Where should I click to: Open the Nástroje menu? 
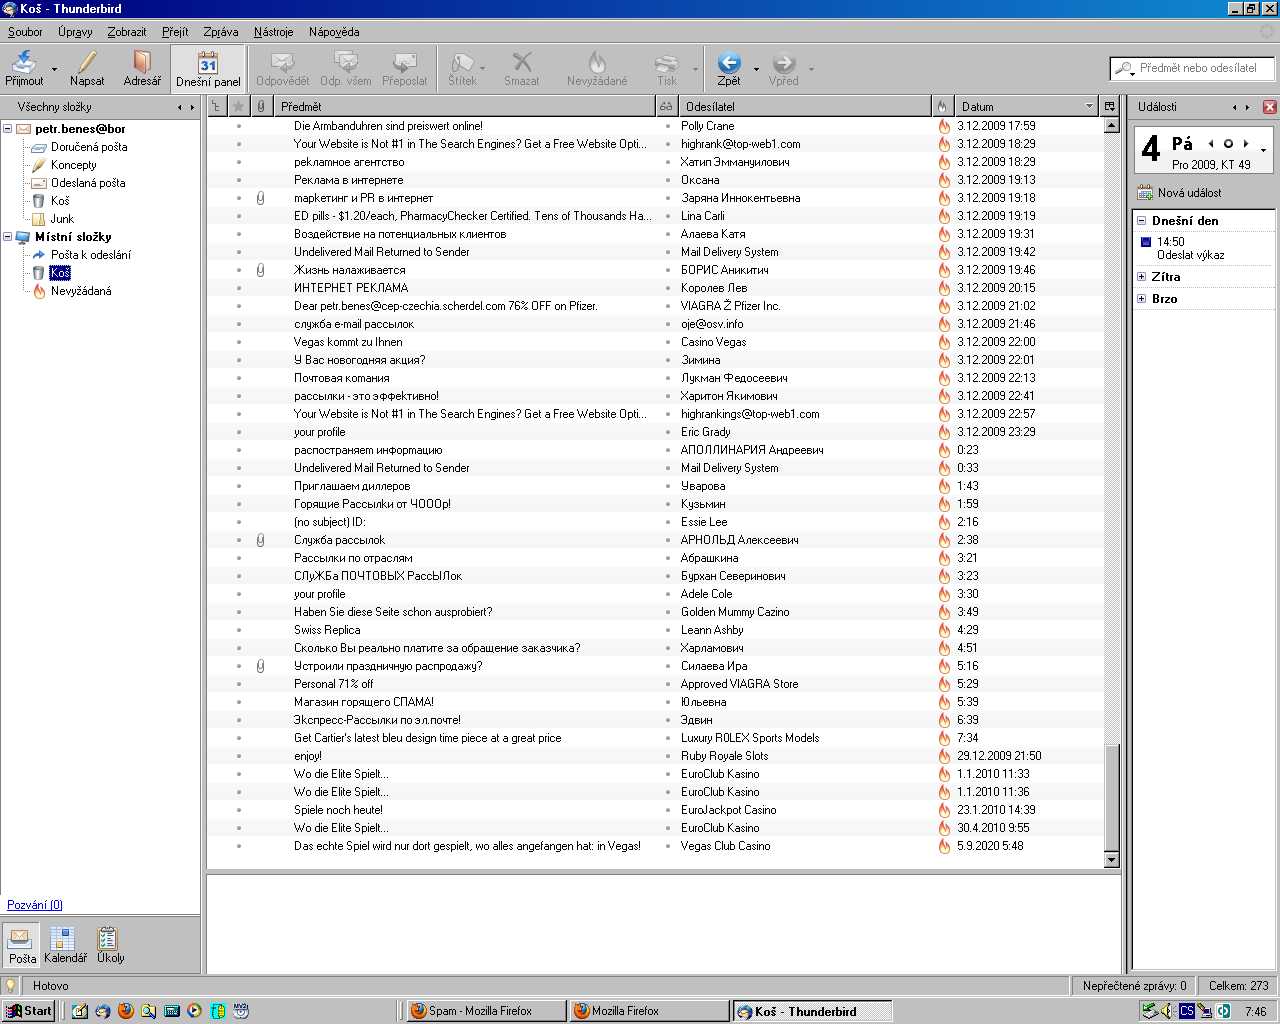(x=273, y=32)
